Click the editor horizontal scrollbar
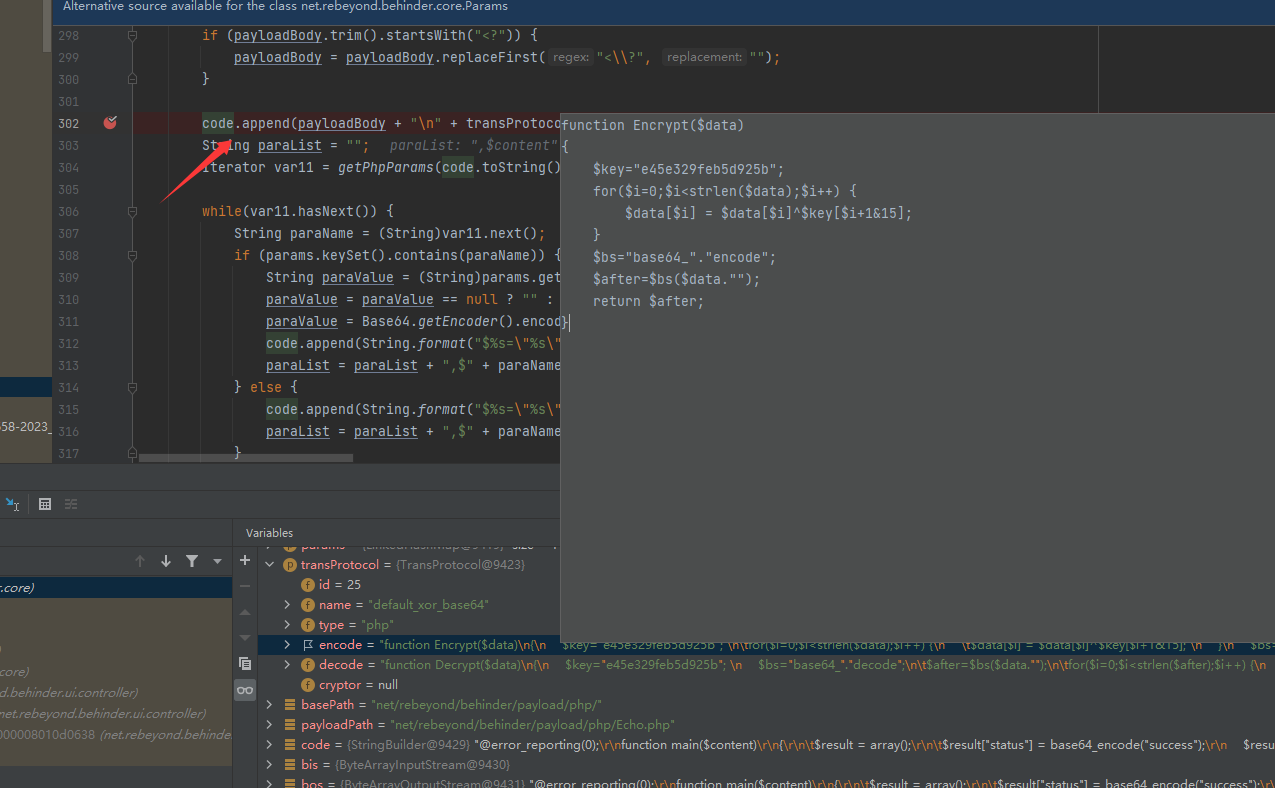Screen dimensions: 1275x788 pos(245,458)
